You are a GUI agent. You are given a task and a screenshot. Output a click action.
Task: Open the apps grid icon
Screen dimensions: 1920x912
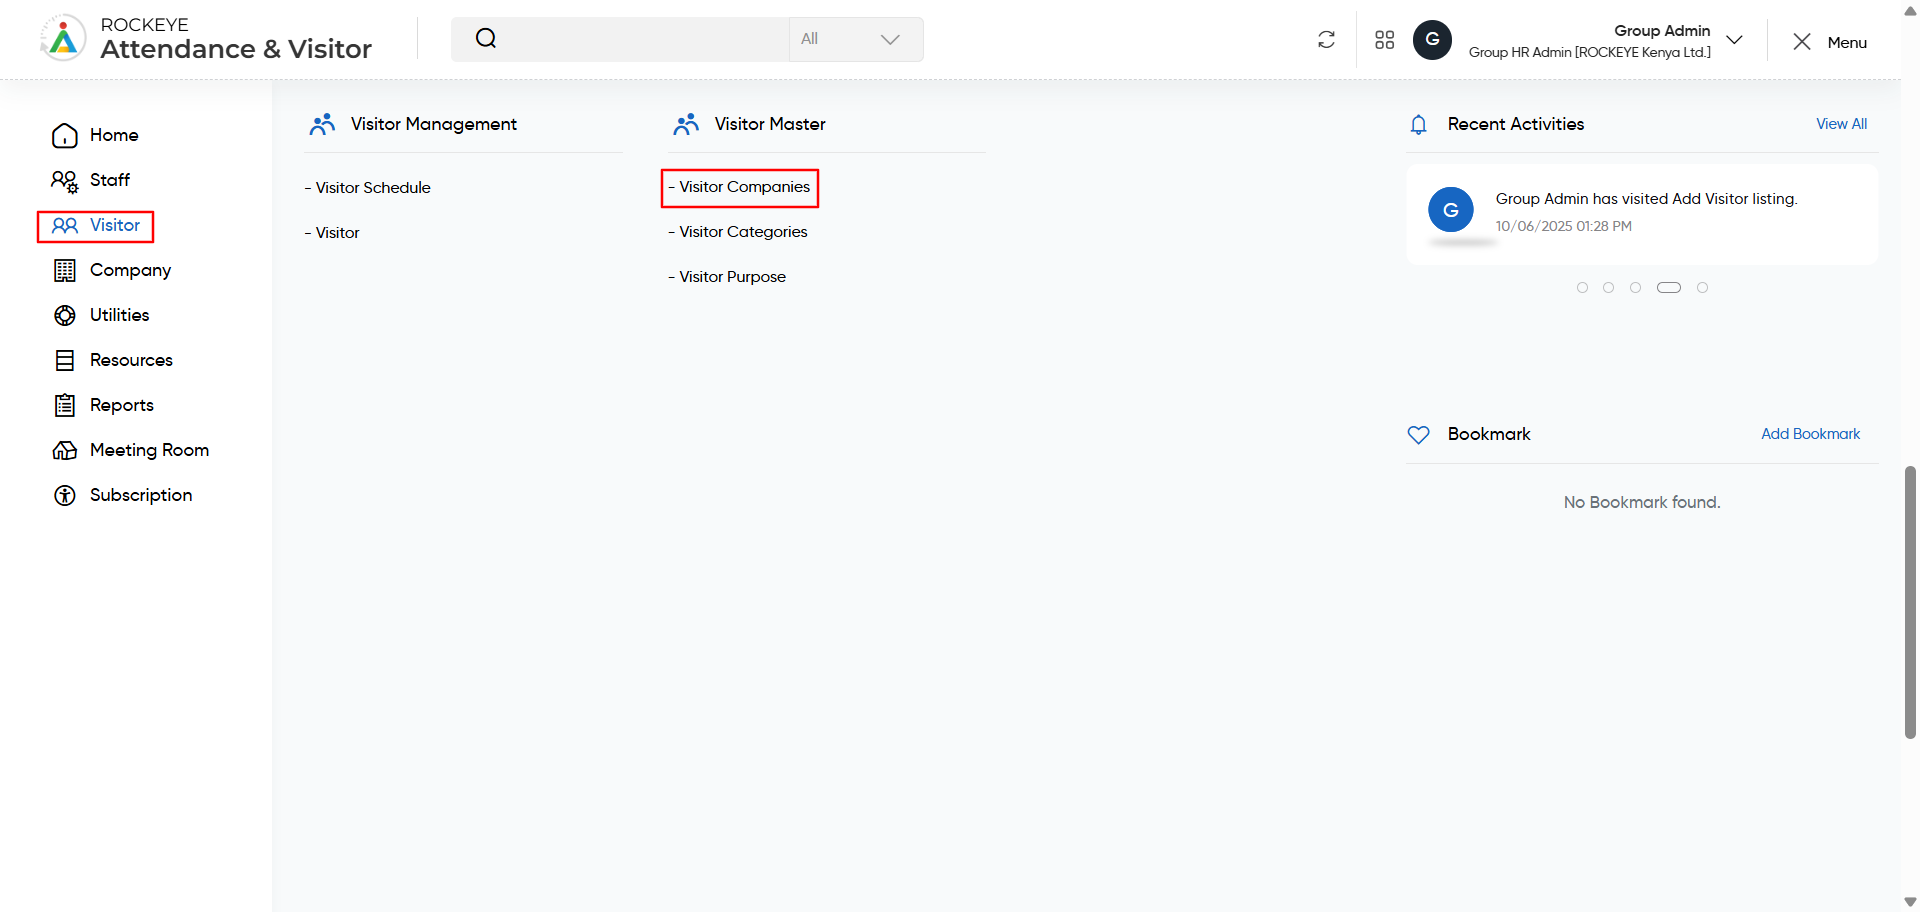1384,40
